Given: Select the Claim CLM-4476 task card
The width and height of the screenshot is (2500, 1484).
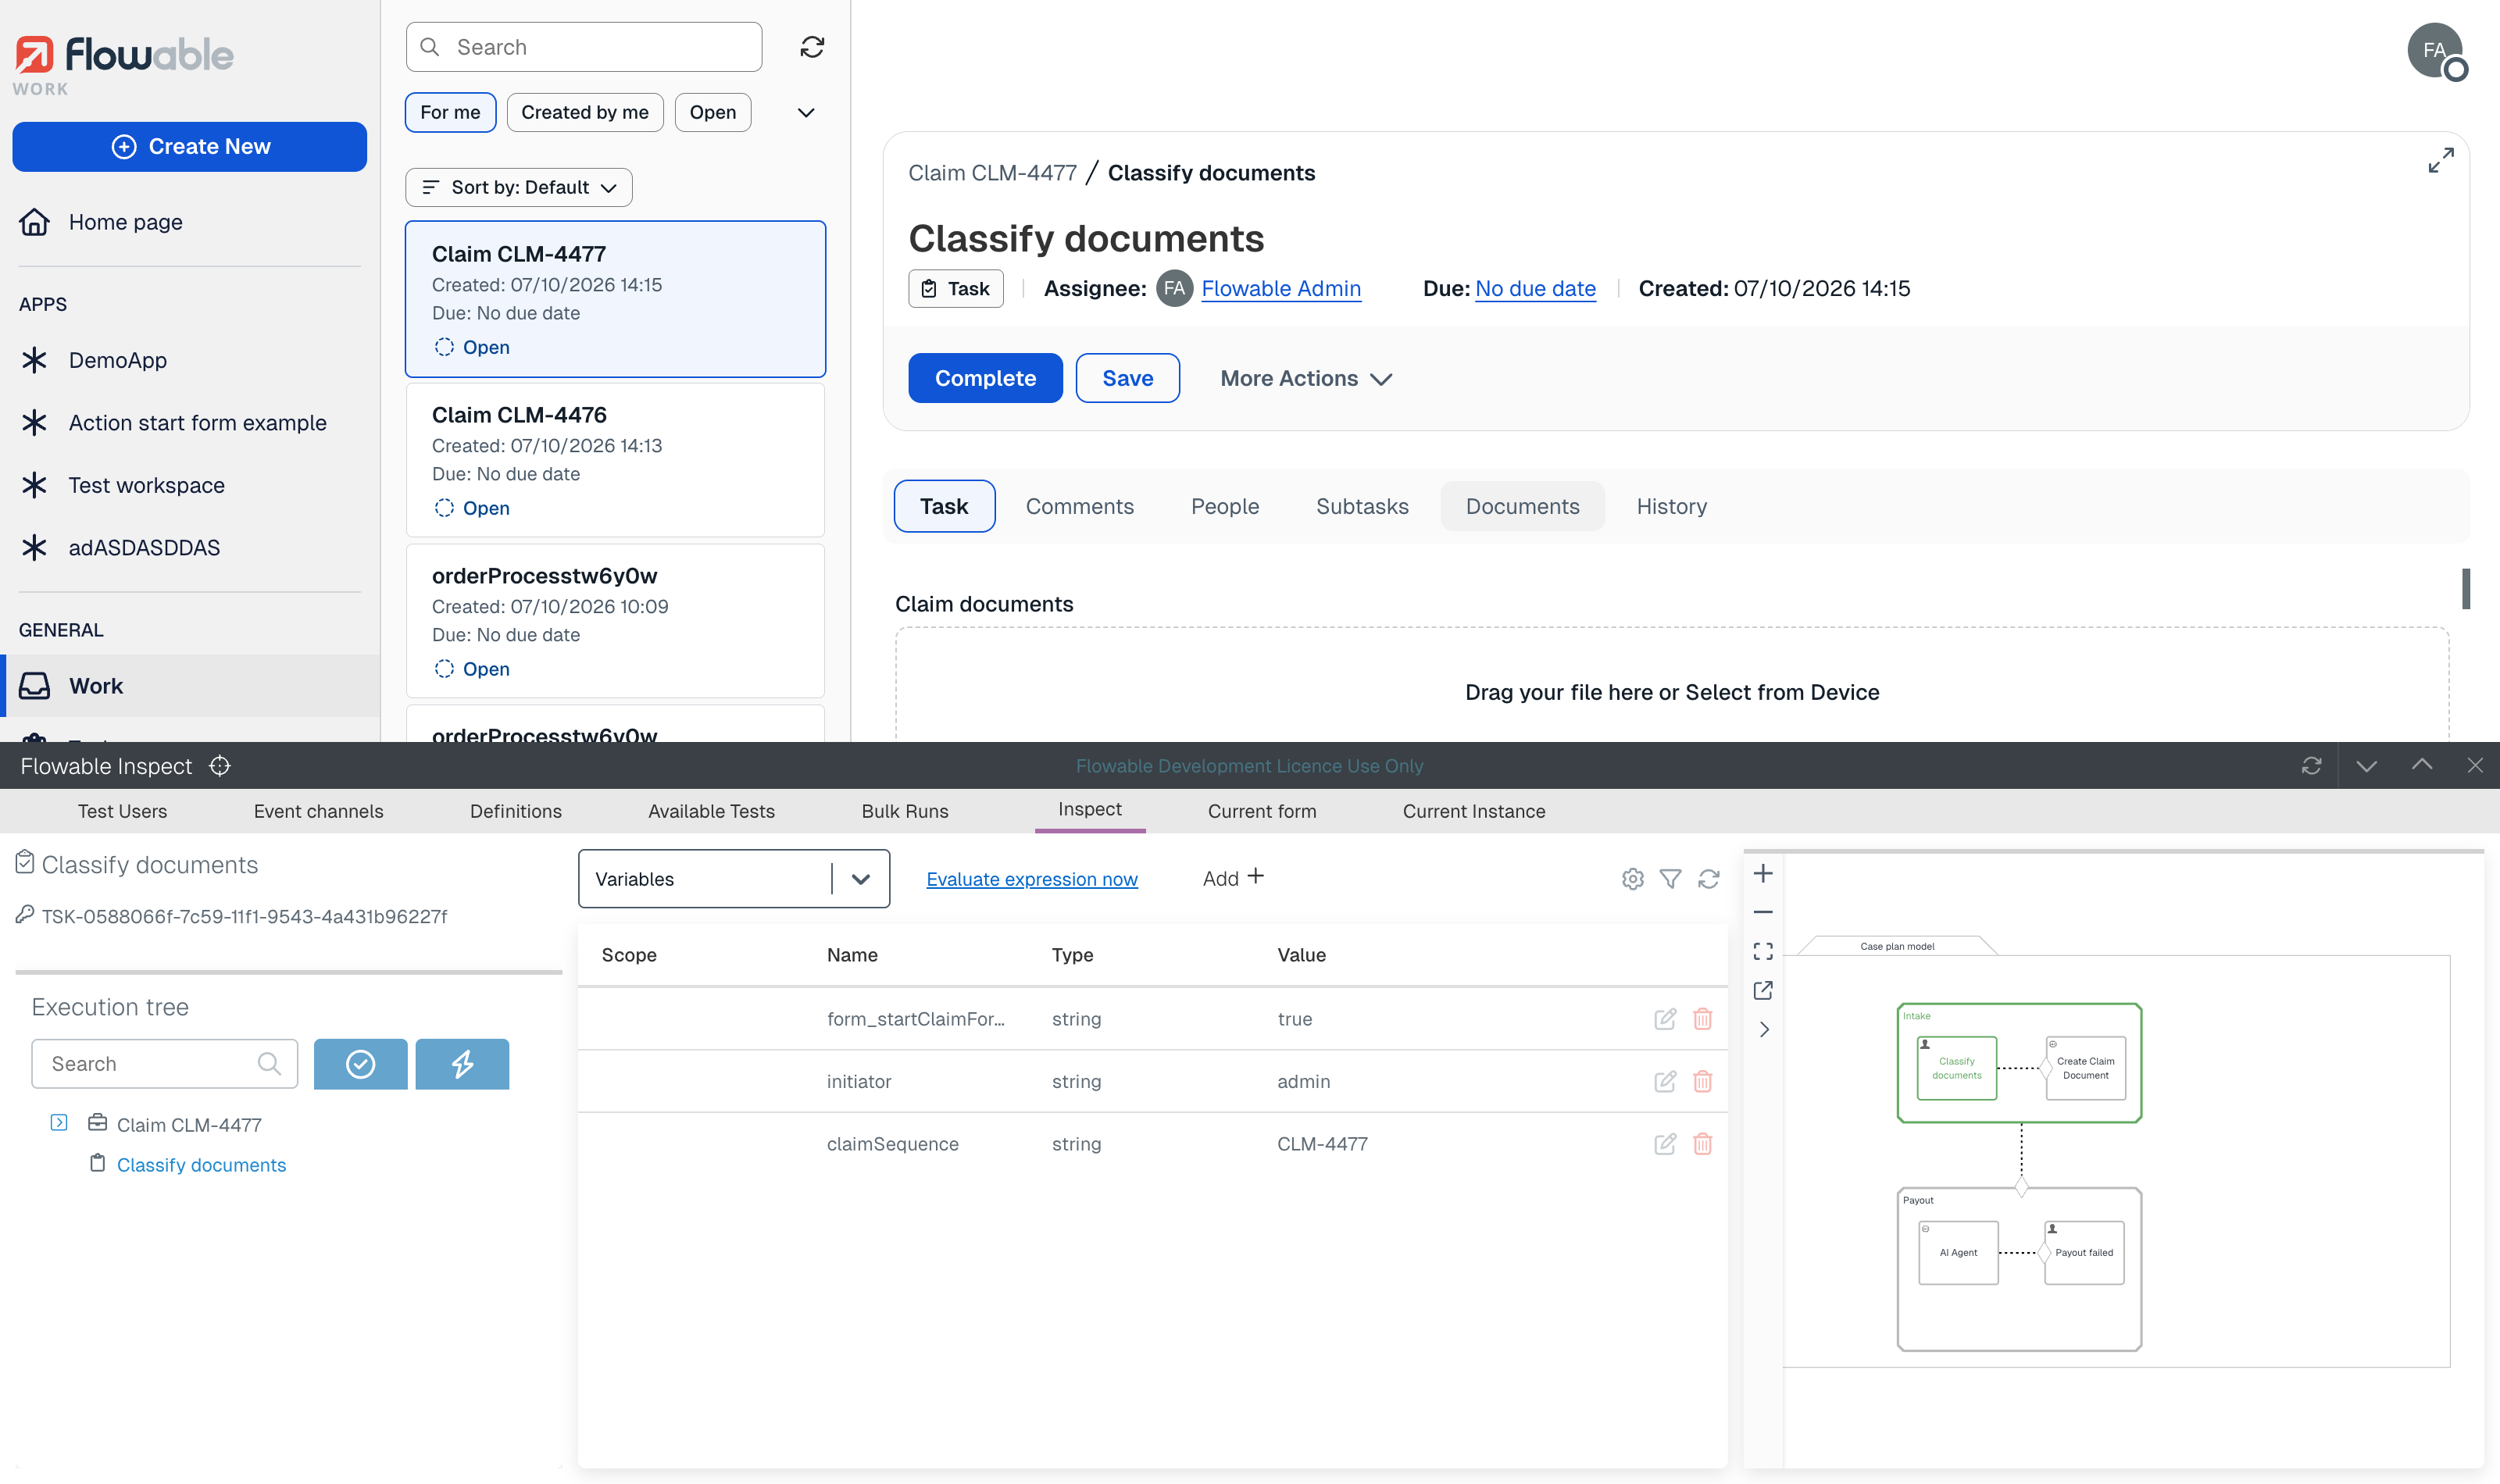Looking at the screenshot, I should [x=615, y=460].
